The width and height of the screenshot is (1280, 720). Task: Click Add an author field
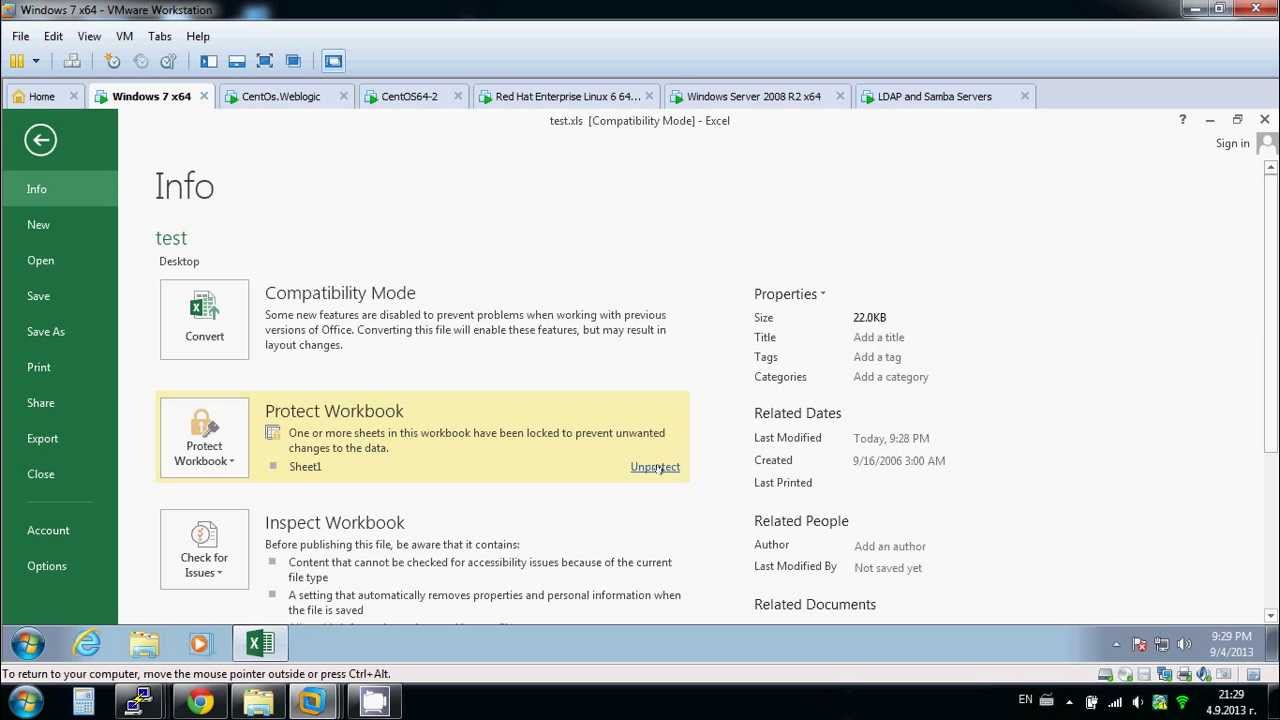[890, 547]
